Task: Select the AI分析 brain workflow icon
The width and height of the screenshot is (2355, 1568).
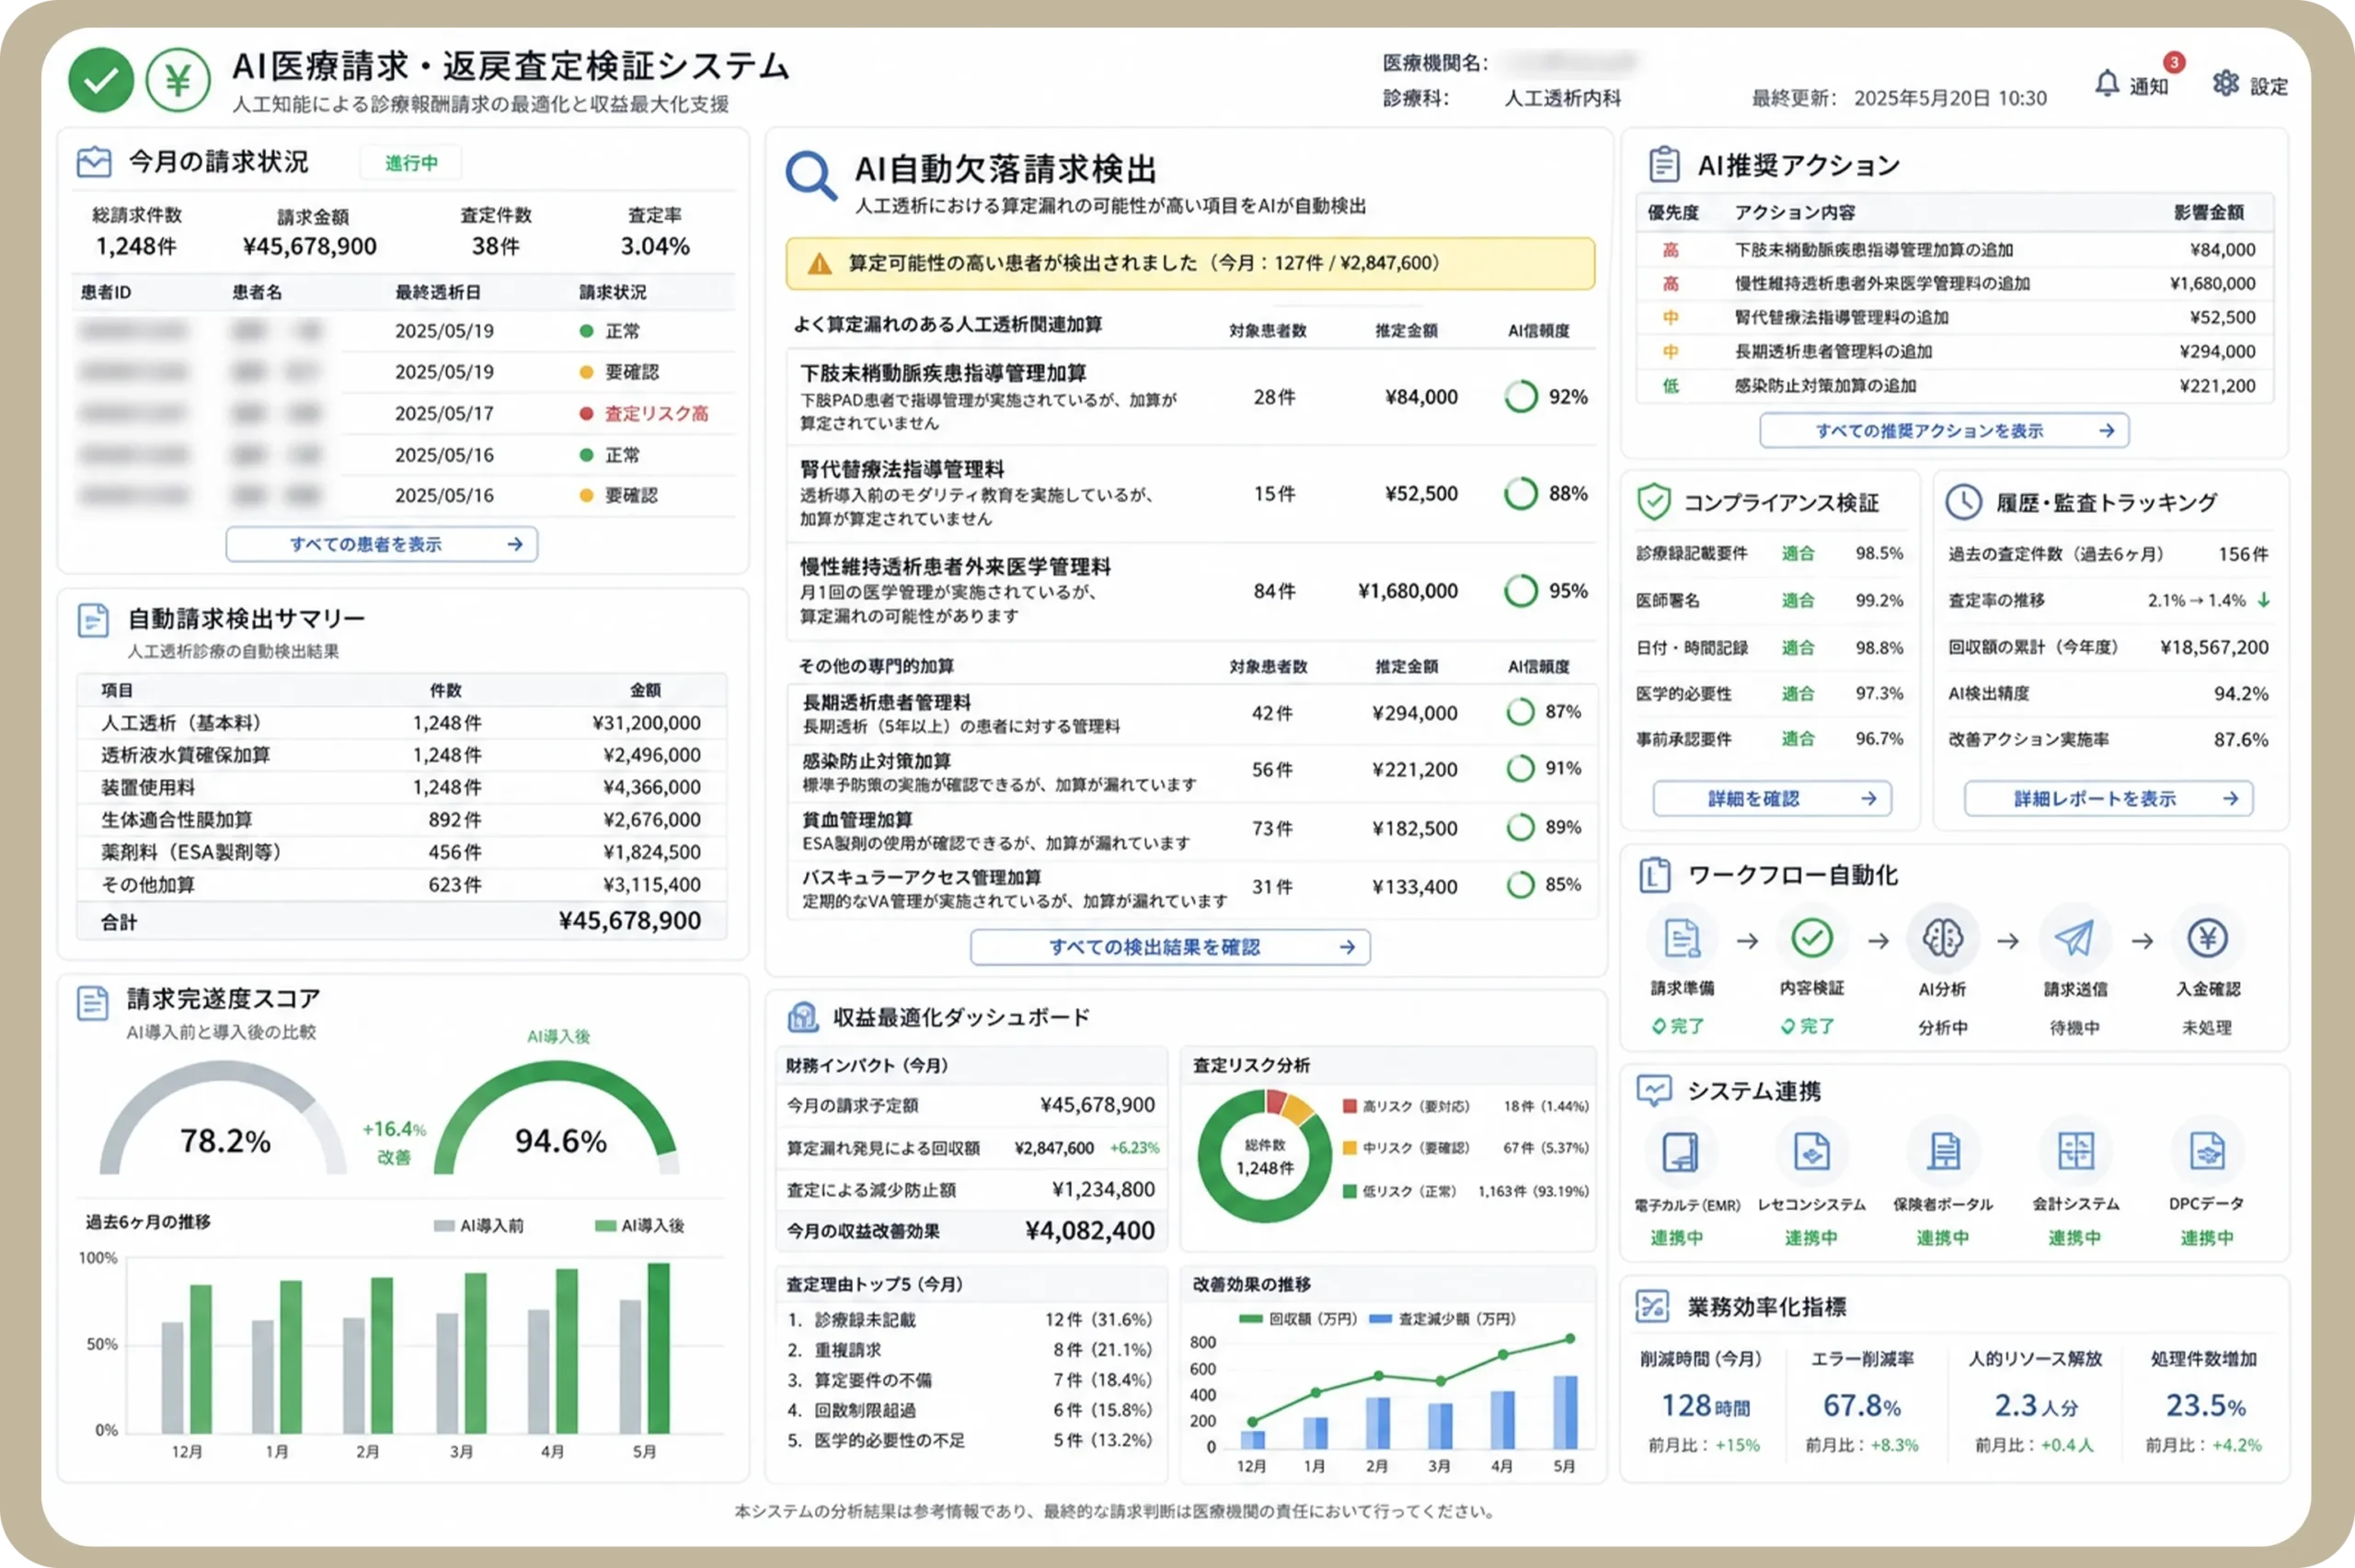Action: pos(1943,939)
